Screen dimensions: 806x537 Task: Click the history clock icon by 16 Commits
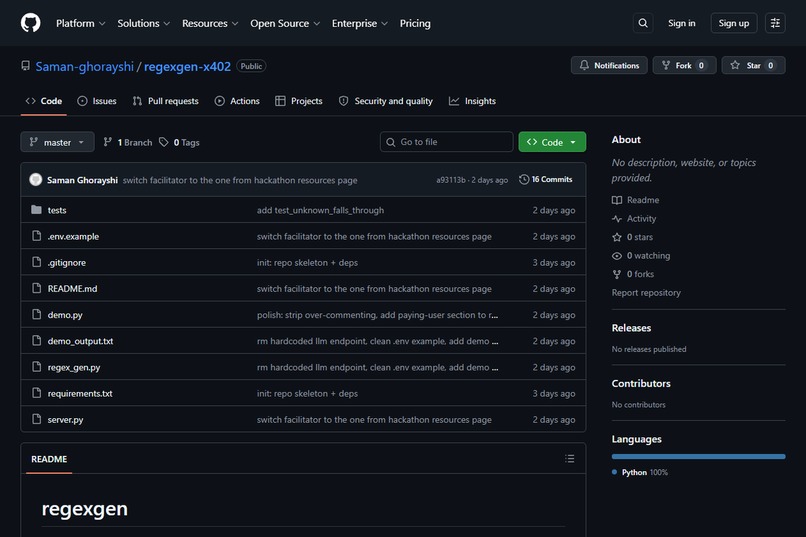[524, 179]
